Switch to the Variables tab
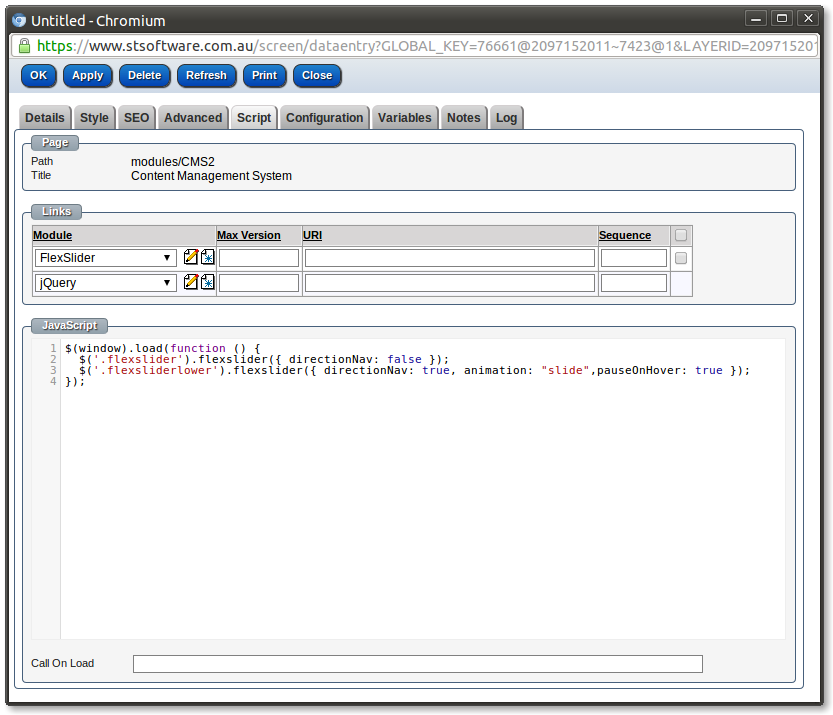The height and width of the screenshot is (715, 833). pos(404,117)
